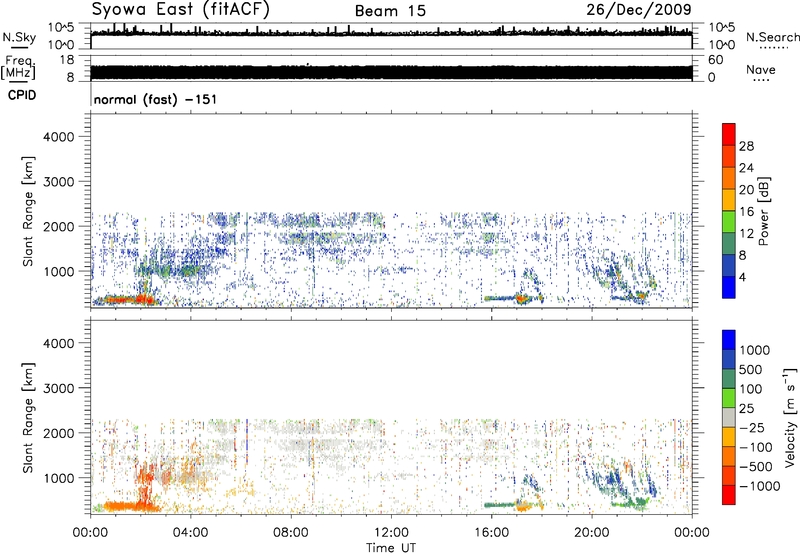Click the "2000" range tick in the velocity panel

(x=59, y=433)
